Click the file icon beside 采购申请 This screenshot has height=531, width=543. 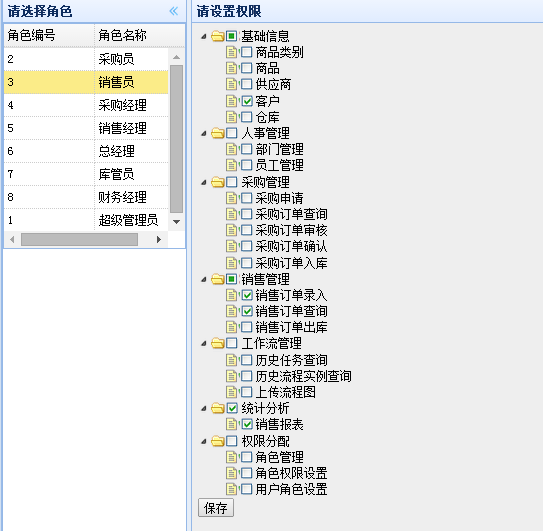pyautogui.click(x=231, y=198)
